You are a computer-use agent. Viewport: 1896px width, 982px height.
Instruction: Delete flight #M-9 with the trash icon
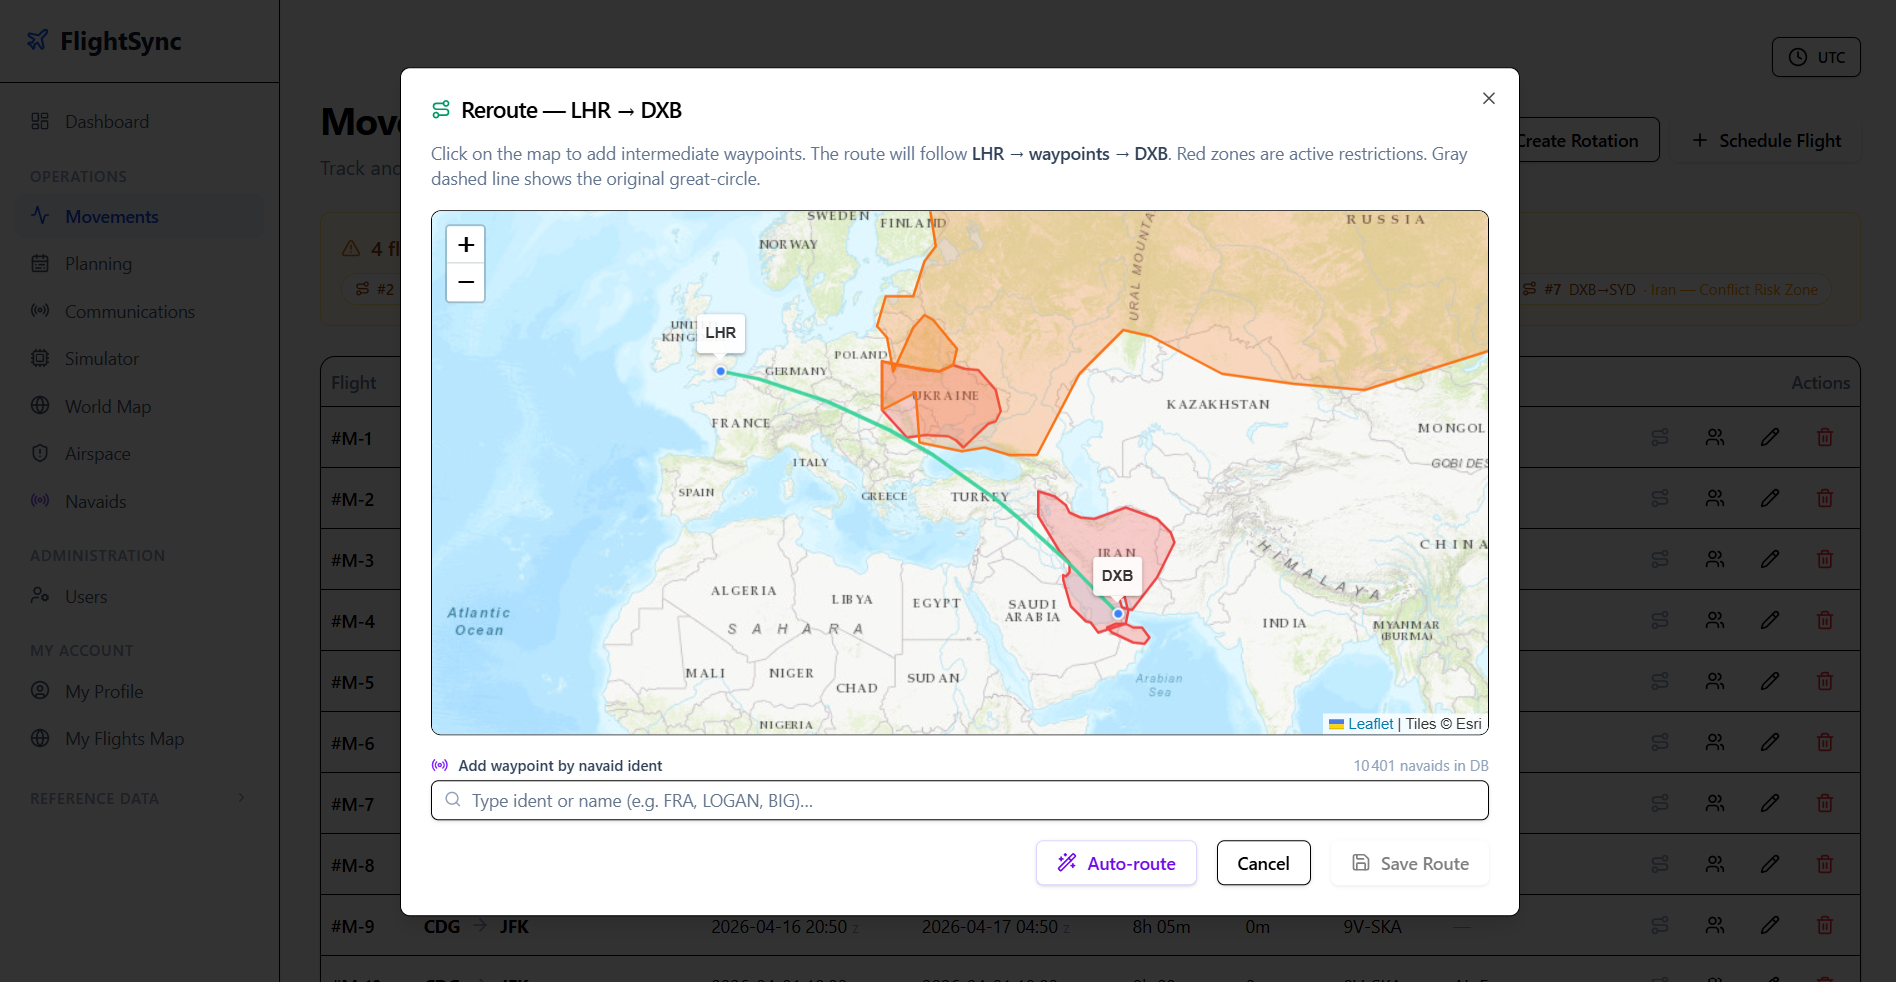[1825, 925]
